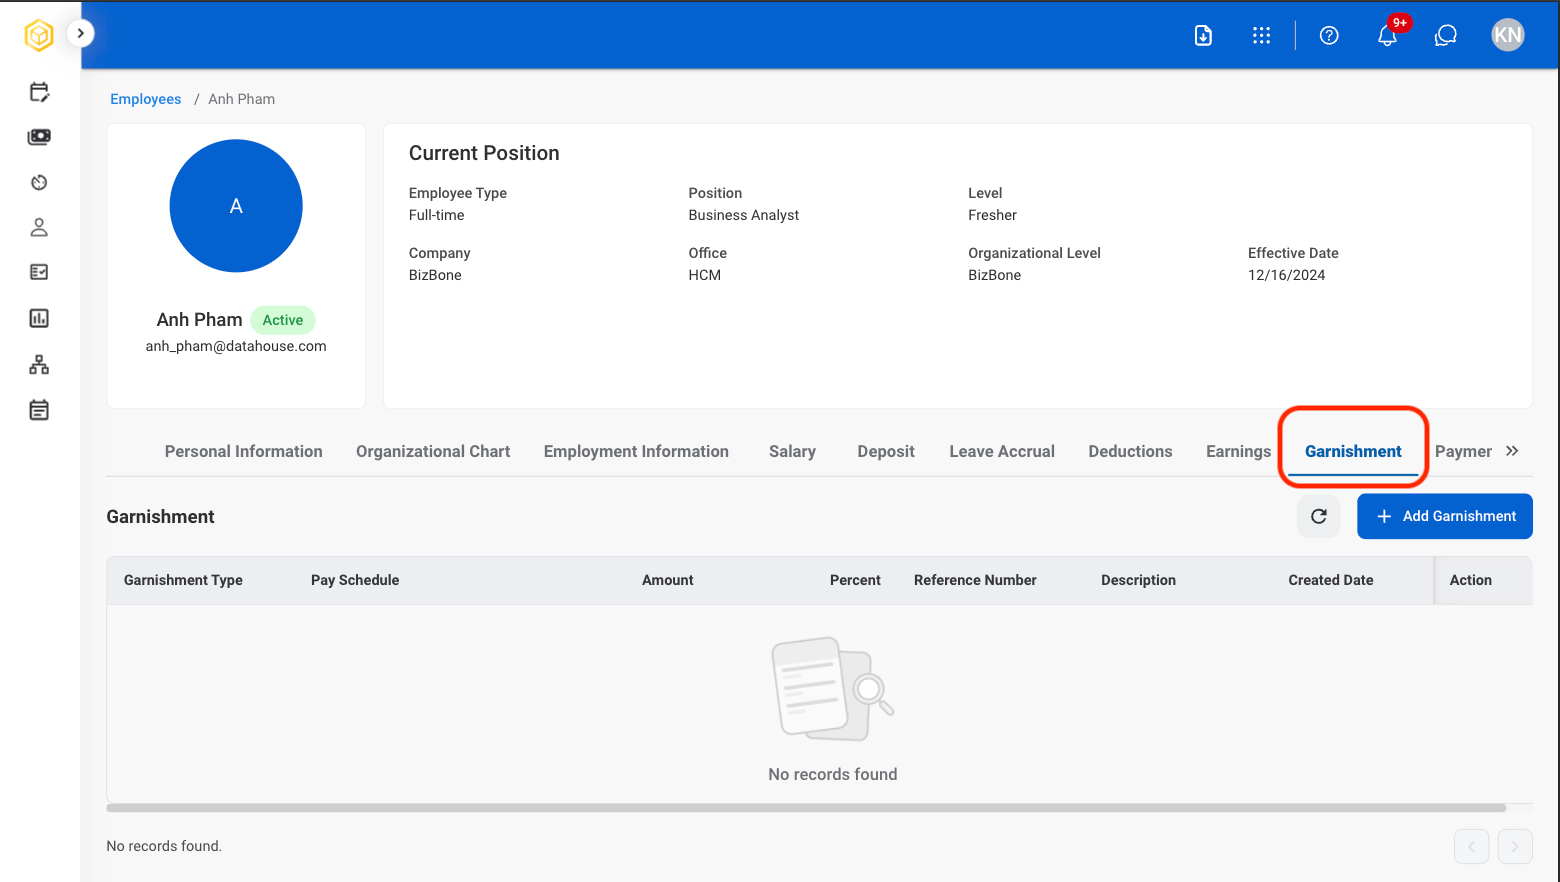Open the chat messages icon in the header
This screenshot has height=882, width=1560.
[1445, 36]
